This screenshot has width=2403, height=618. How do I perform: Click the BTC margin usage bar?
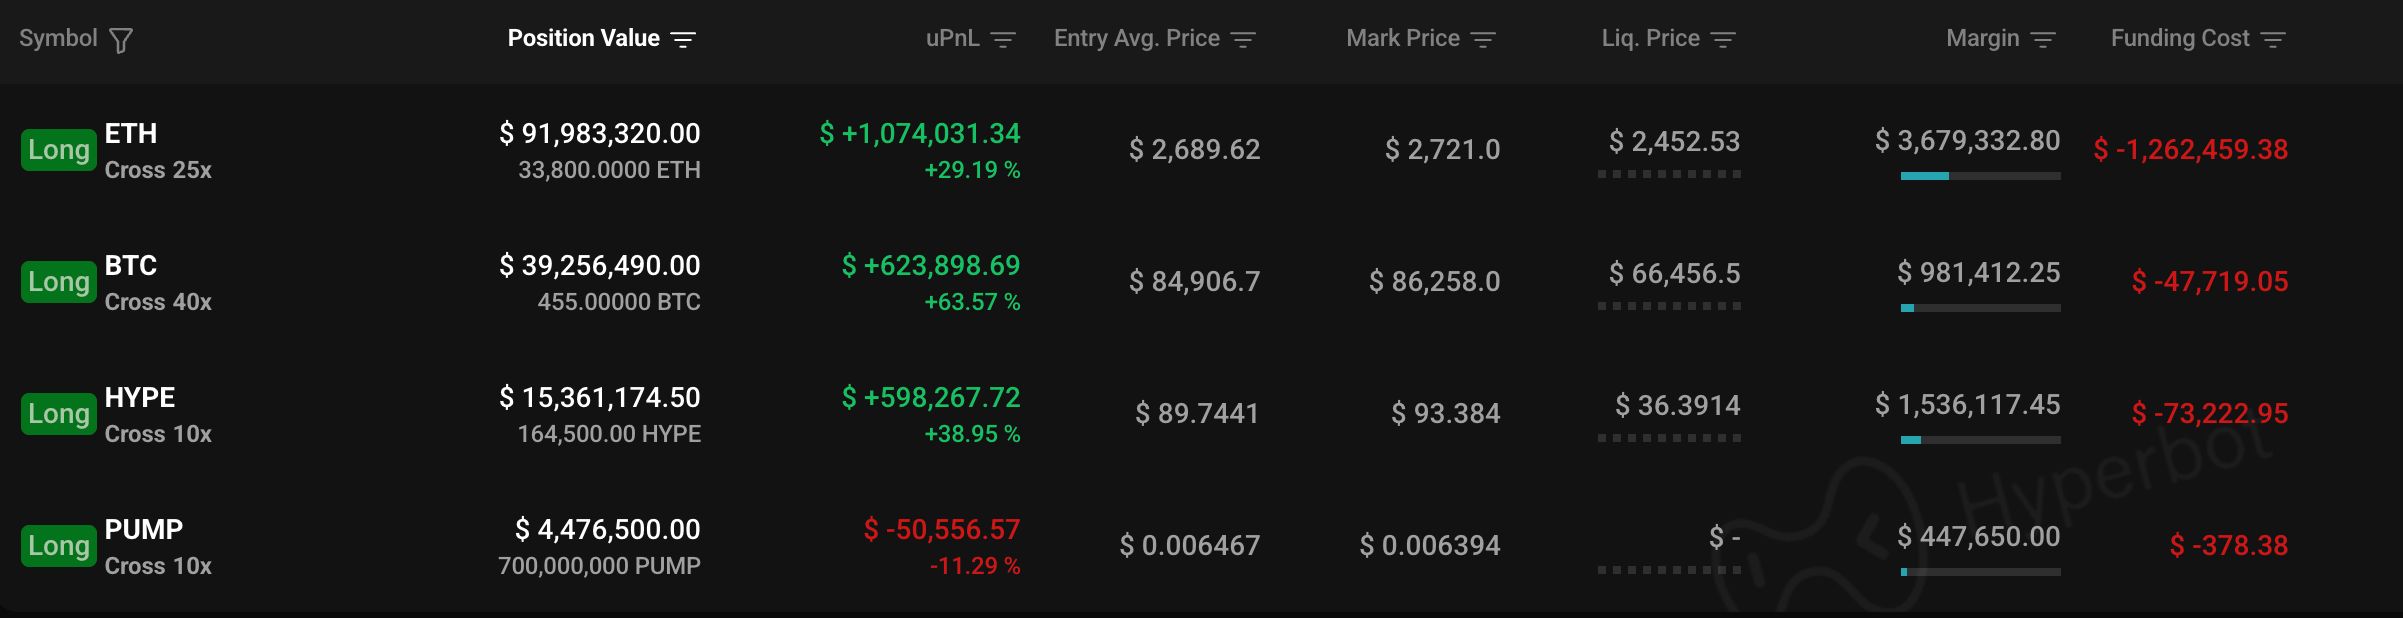coord(1980,308)
